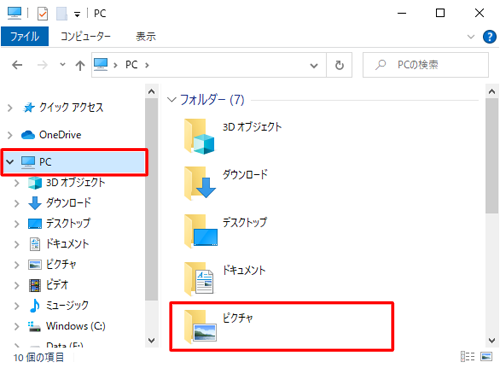Select the ダウンロード folder icon
The image size is (500, 368).
[x=200, y=184]
